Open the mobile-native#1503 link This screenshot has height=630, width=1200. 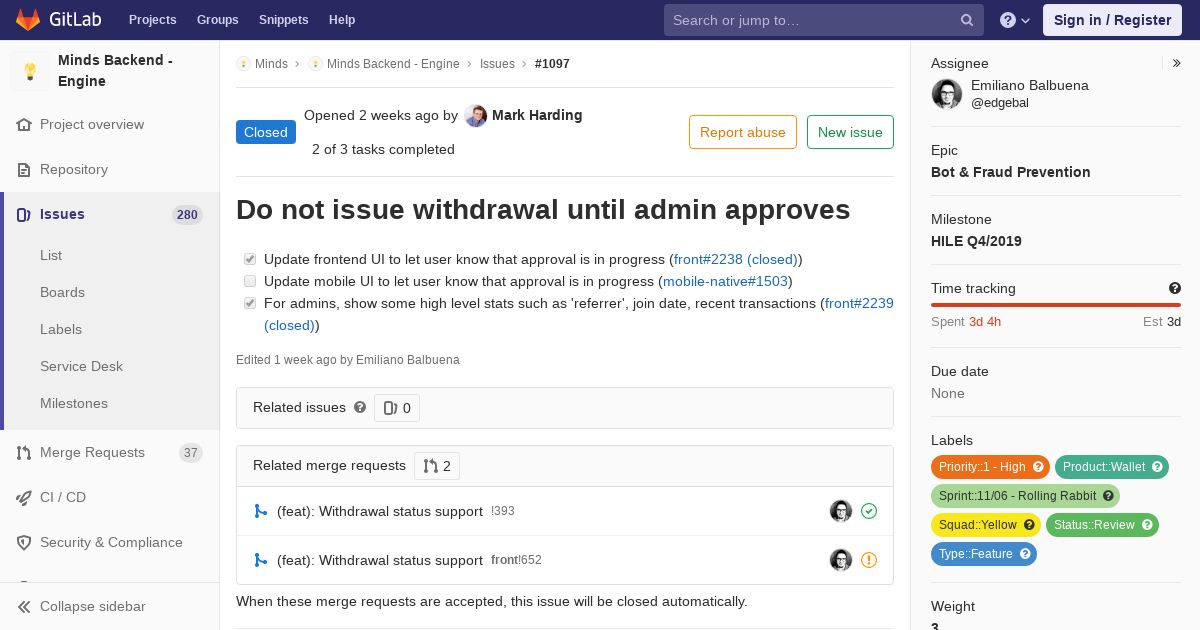[726, 281]
